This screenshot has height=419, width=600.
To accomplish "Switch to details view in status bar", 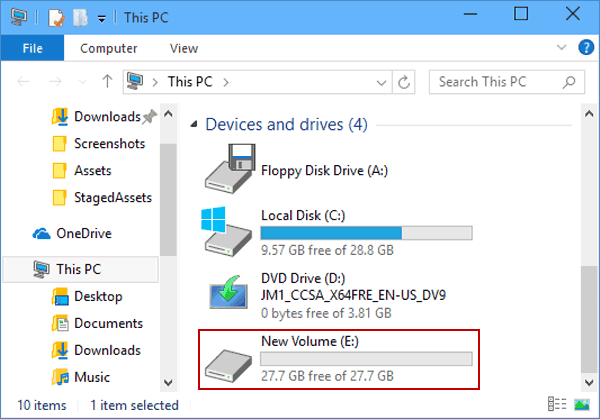I will 557,404.
